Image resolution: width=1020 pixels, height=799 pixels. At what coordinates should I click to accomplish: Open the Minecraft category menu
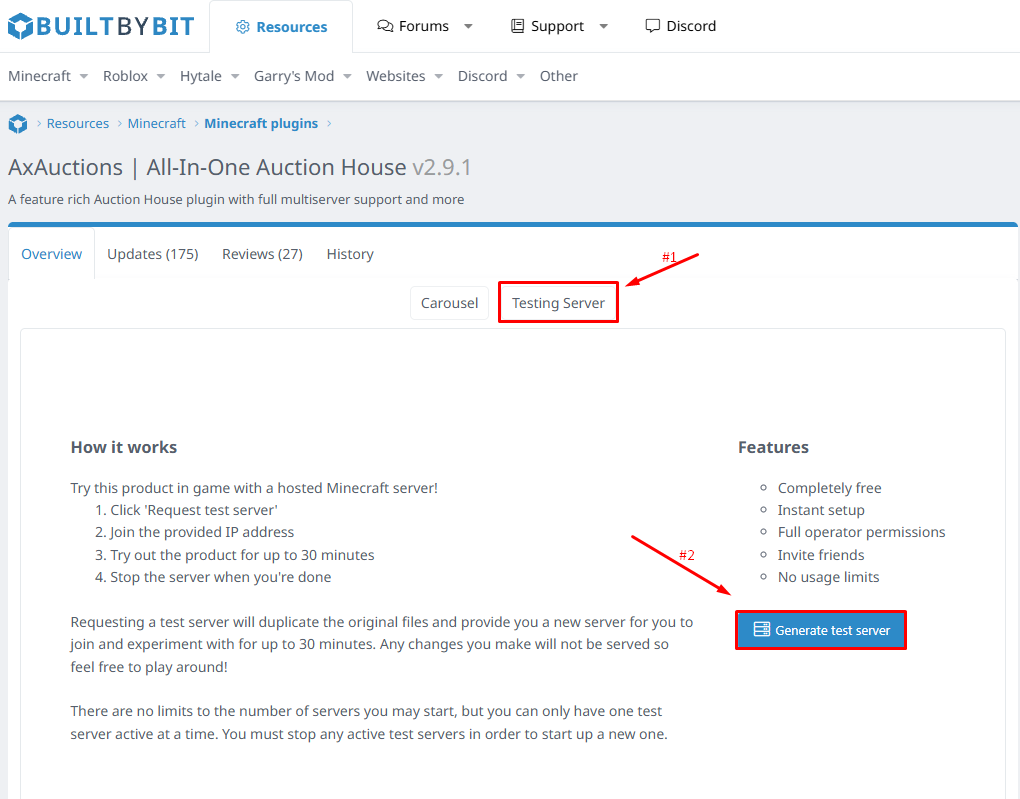40,76
